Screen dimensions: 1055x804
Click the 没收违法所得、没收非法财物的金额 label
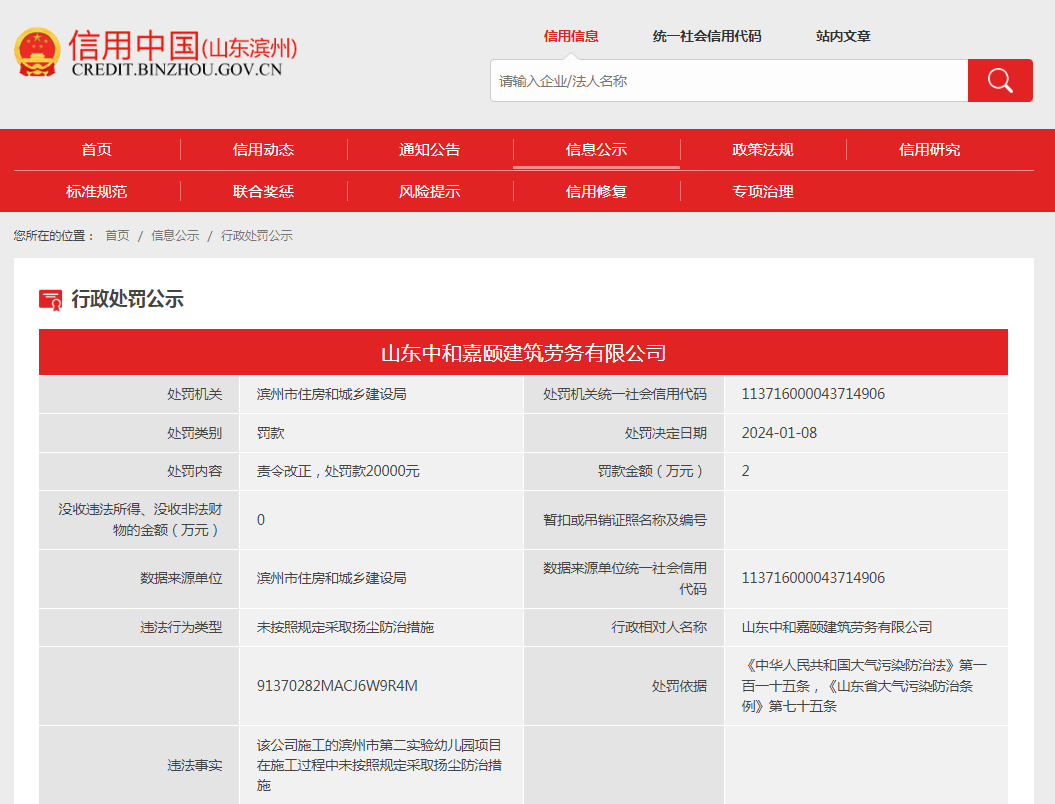(x=140, y=519)
